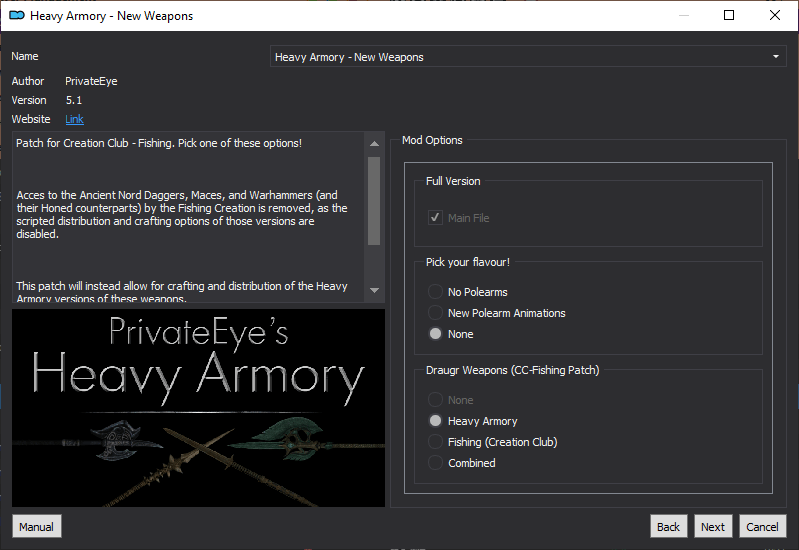
Task: Click the Mod Organizer icon in title bar
Action: [x=17, y=15]
